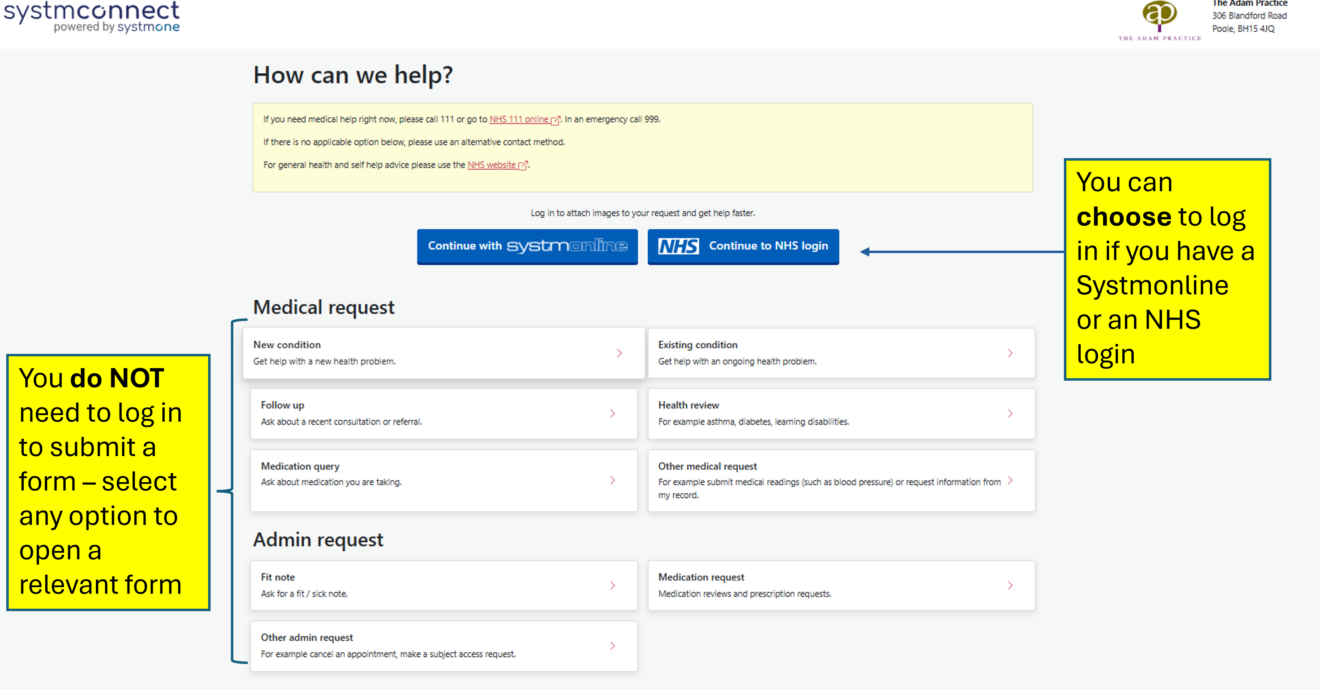Click the external link icon after NHS website
Image resolution: width=1320 pixels, height=689 pixels.
(x=522, y=166)
